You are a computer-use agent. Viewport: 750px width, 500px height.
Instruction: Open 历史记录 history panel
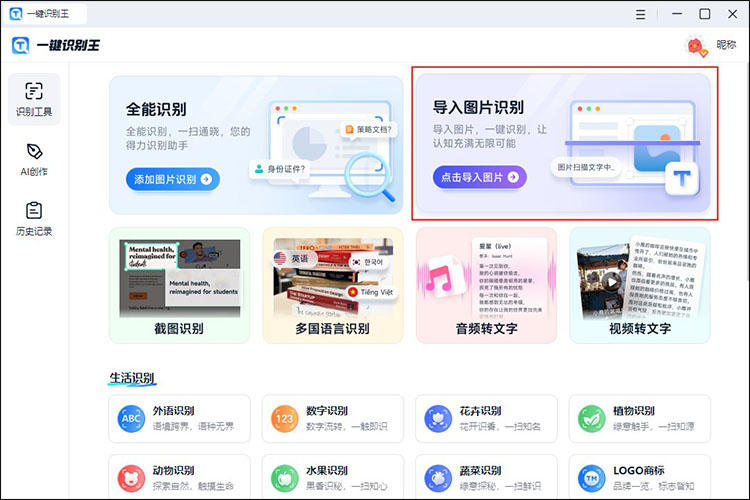pyautogui.click(x=33, y=218)
